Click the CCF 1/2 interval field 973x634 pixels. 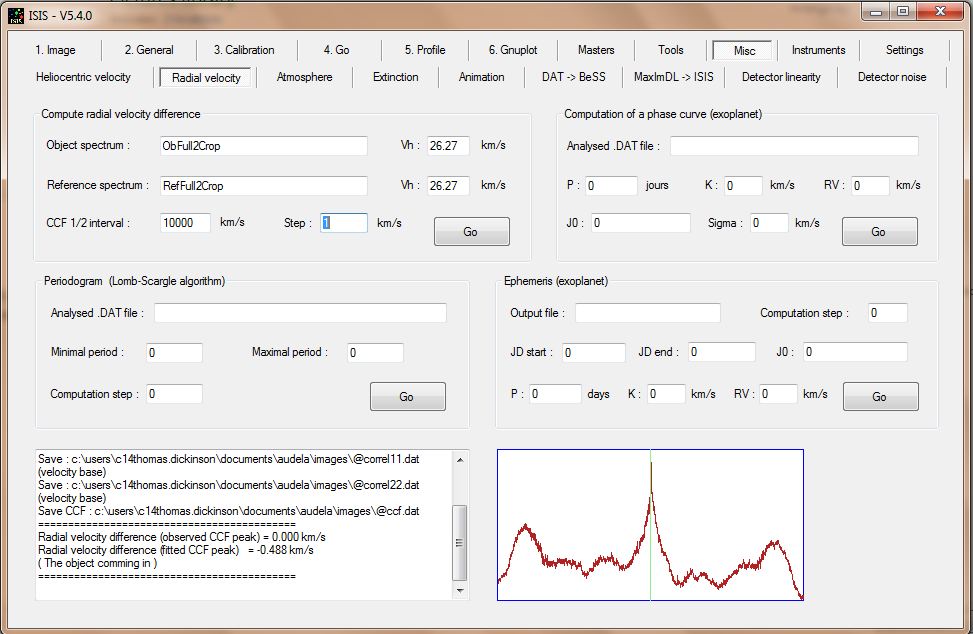(x=185, y=223)
